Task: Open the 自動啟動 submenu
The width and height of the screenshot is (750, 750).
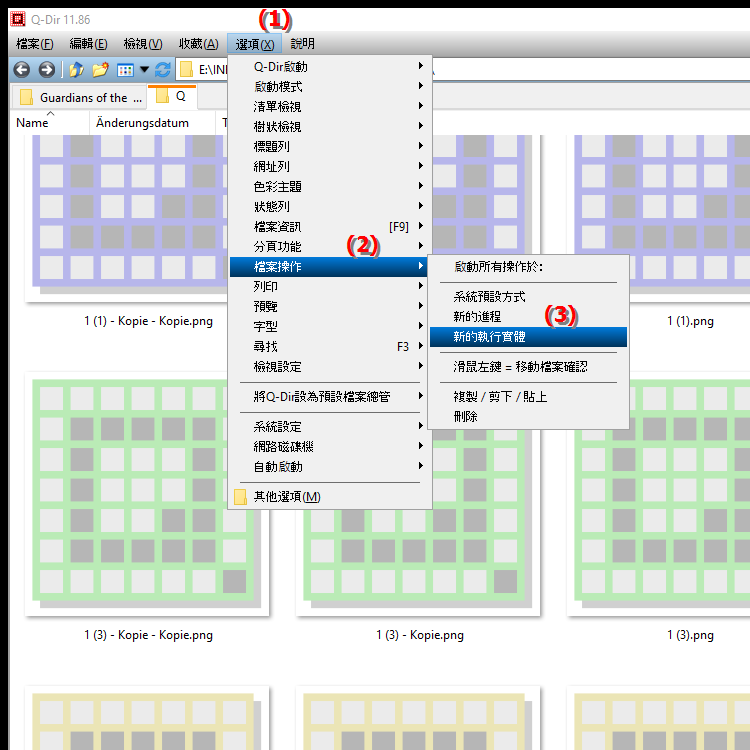Action: [331, 467]
